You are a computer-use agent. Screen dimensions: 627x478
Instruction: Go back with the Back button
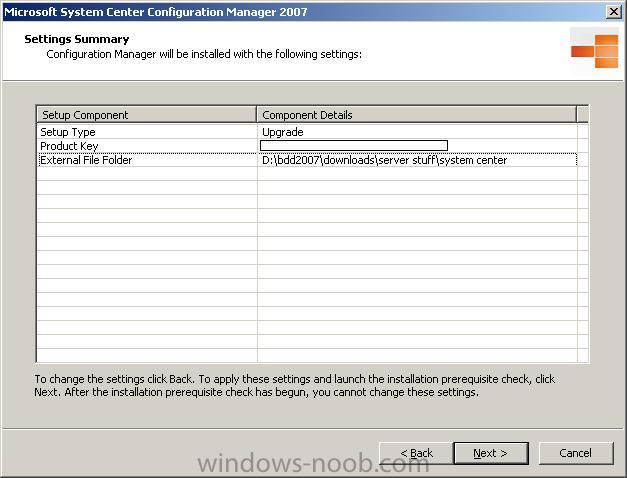pos(416,453)
